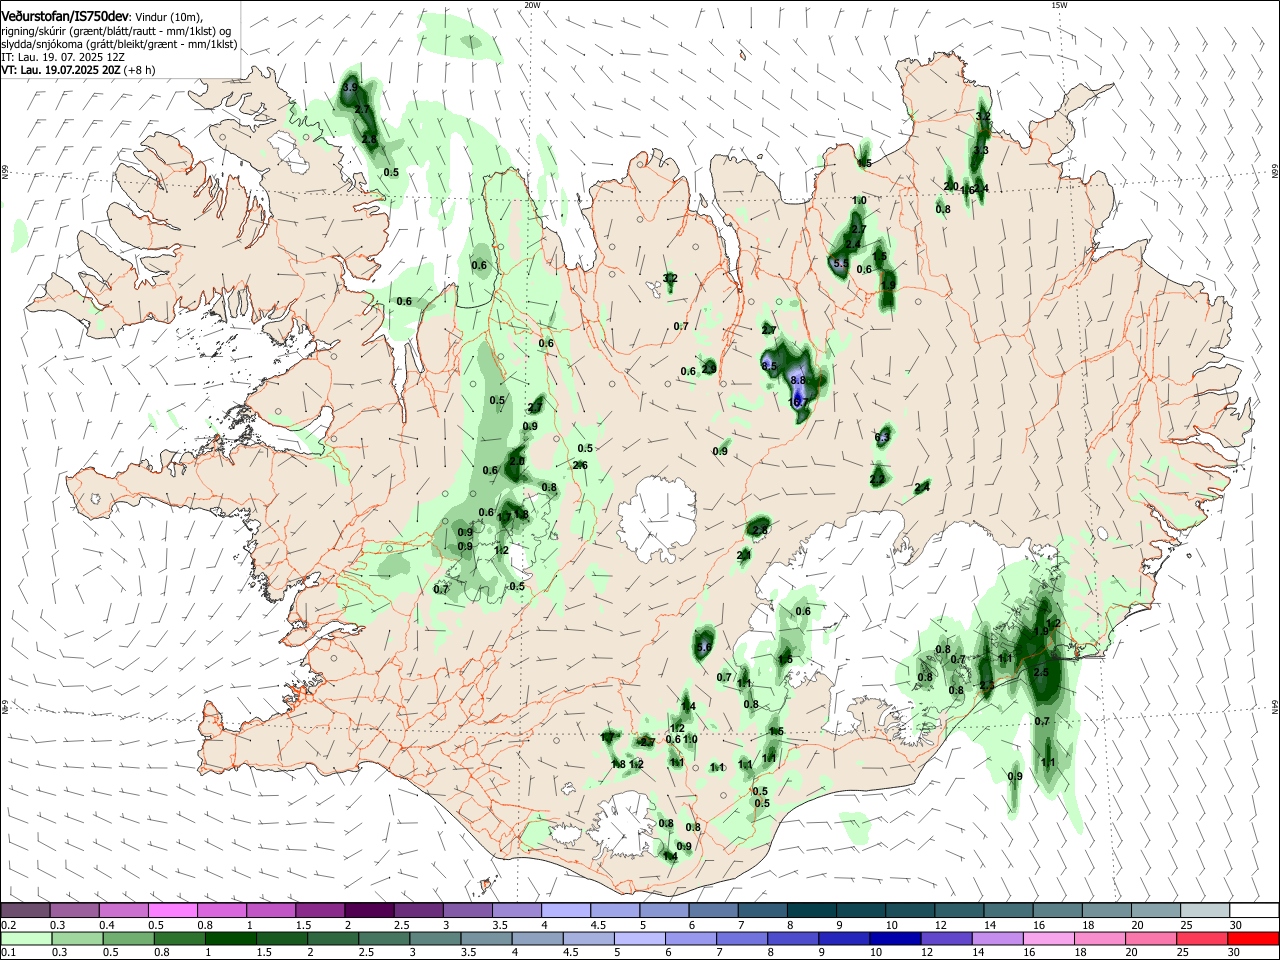Click the 0.1 label on the lower legend
1280x960 pixels.
click(x=9, y=952)
